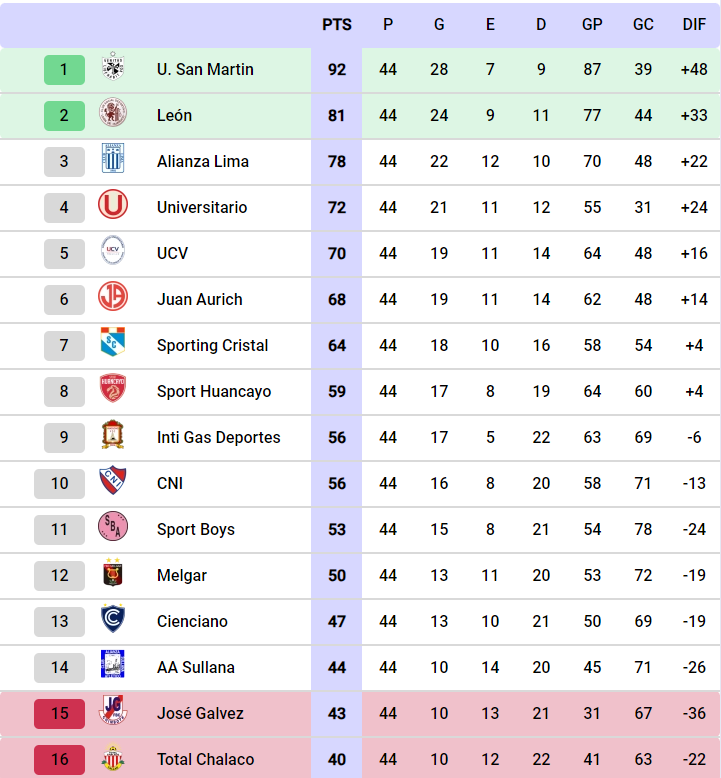Select the UCV points value 70

tap(337, 254)
